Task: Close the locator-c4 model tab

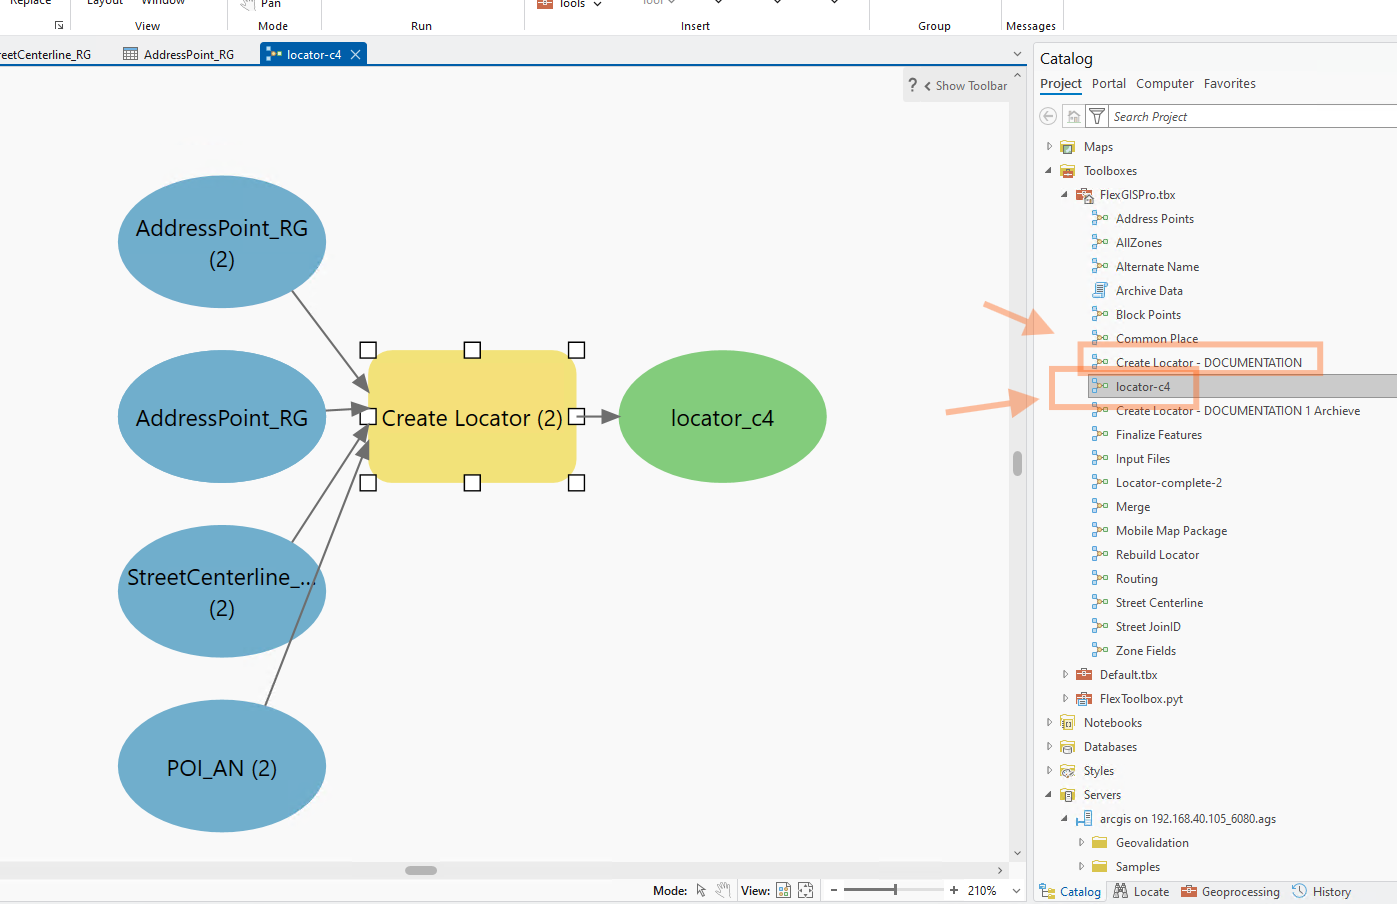Action: pos(355,55)
